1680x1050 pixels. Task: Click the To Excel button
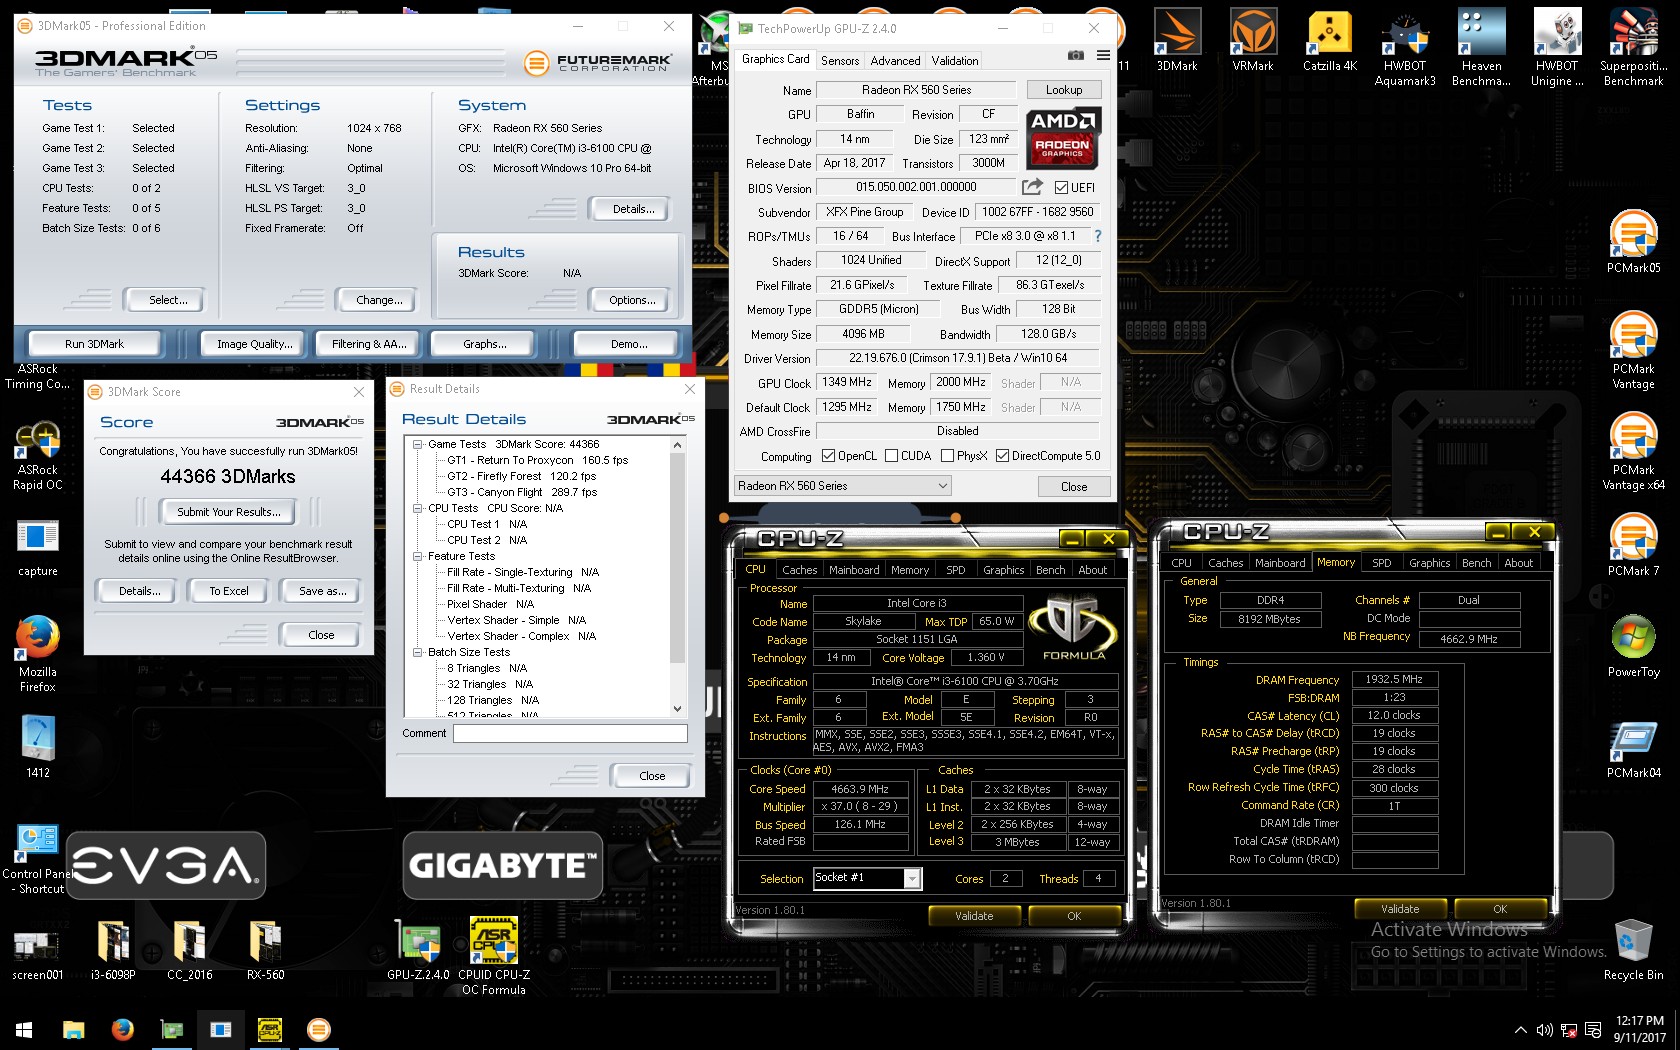[229, 591]
